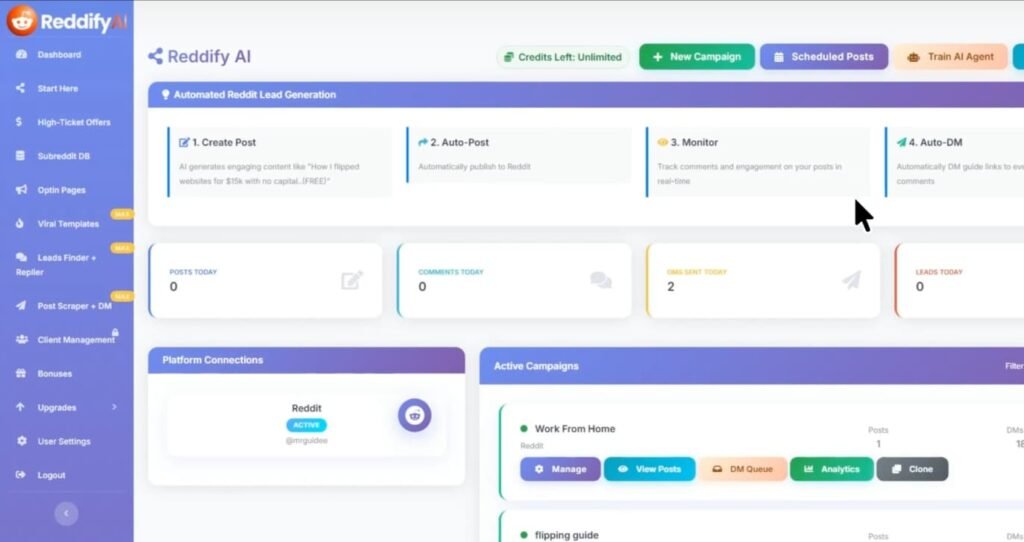Open High-Ticket Offers menu item
This screenshot has width=1024, height=542.
click(74, 122)
